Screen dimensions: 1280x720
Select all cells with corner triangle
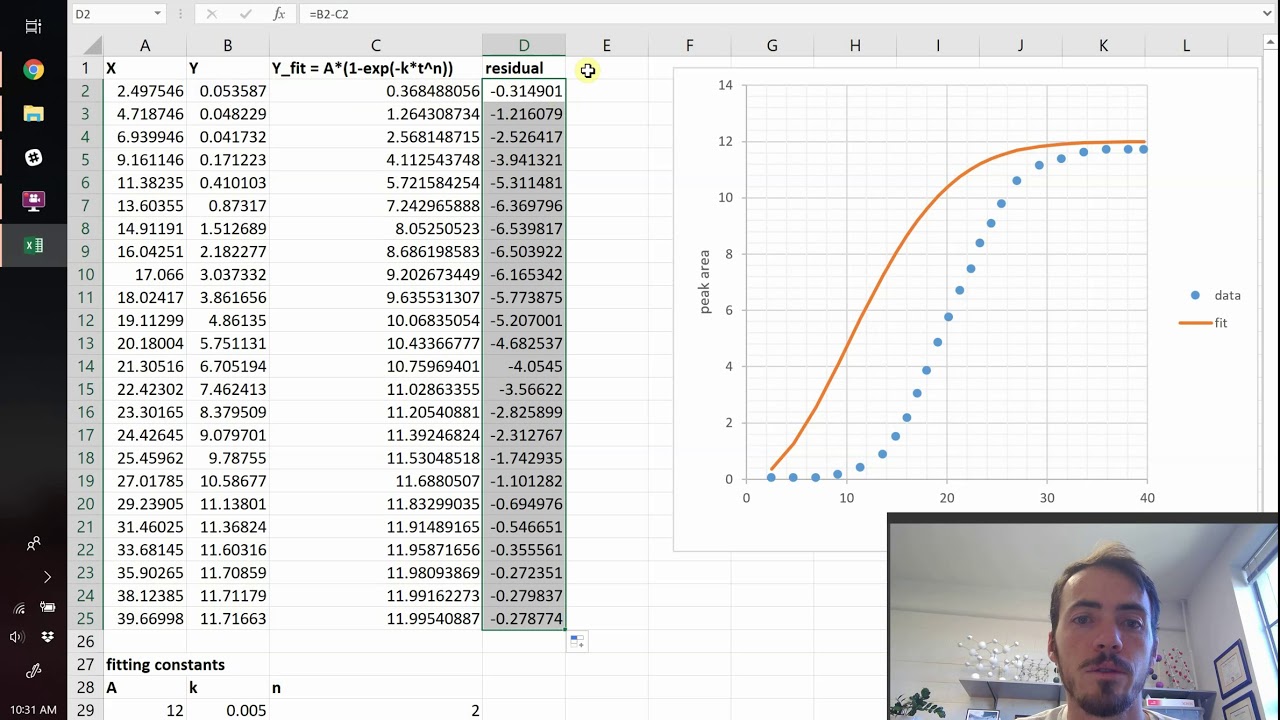click(x=92, y=46)
